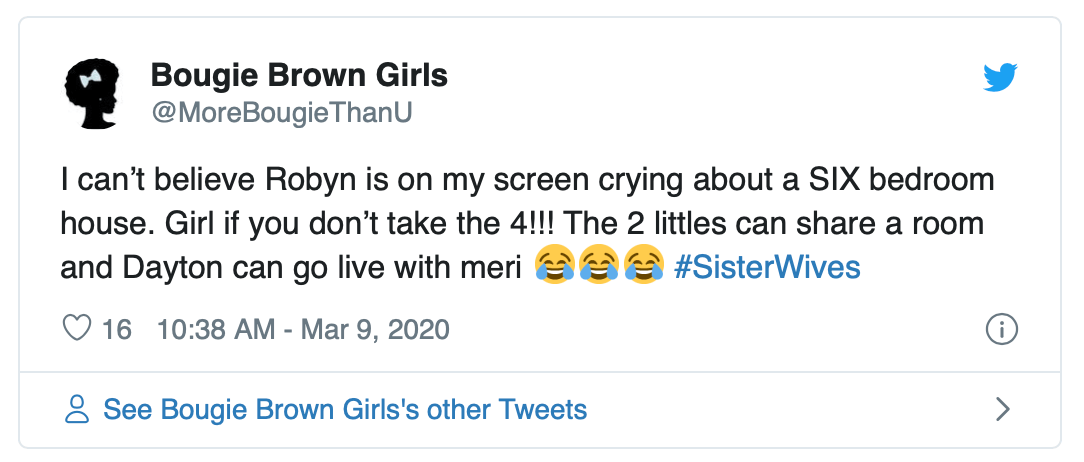Like the tweet with the heart icon
The height and width of the screenshot is (462, 1084).
[x=77, y=328]
